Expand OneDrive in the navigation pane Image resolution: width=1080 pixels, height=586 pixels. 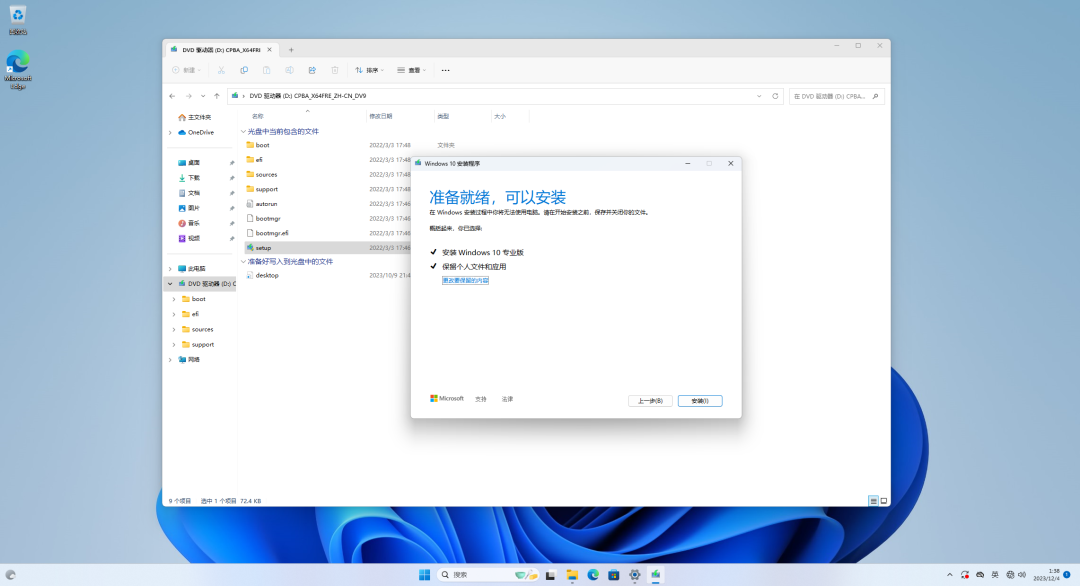[x=170, y=133]
